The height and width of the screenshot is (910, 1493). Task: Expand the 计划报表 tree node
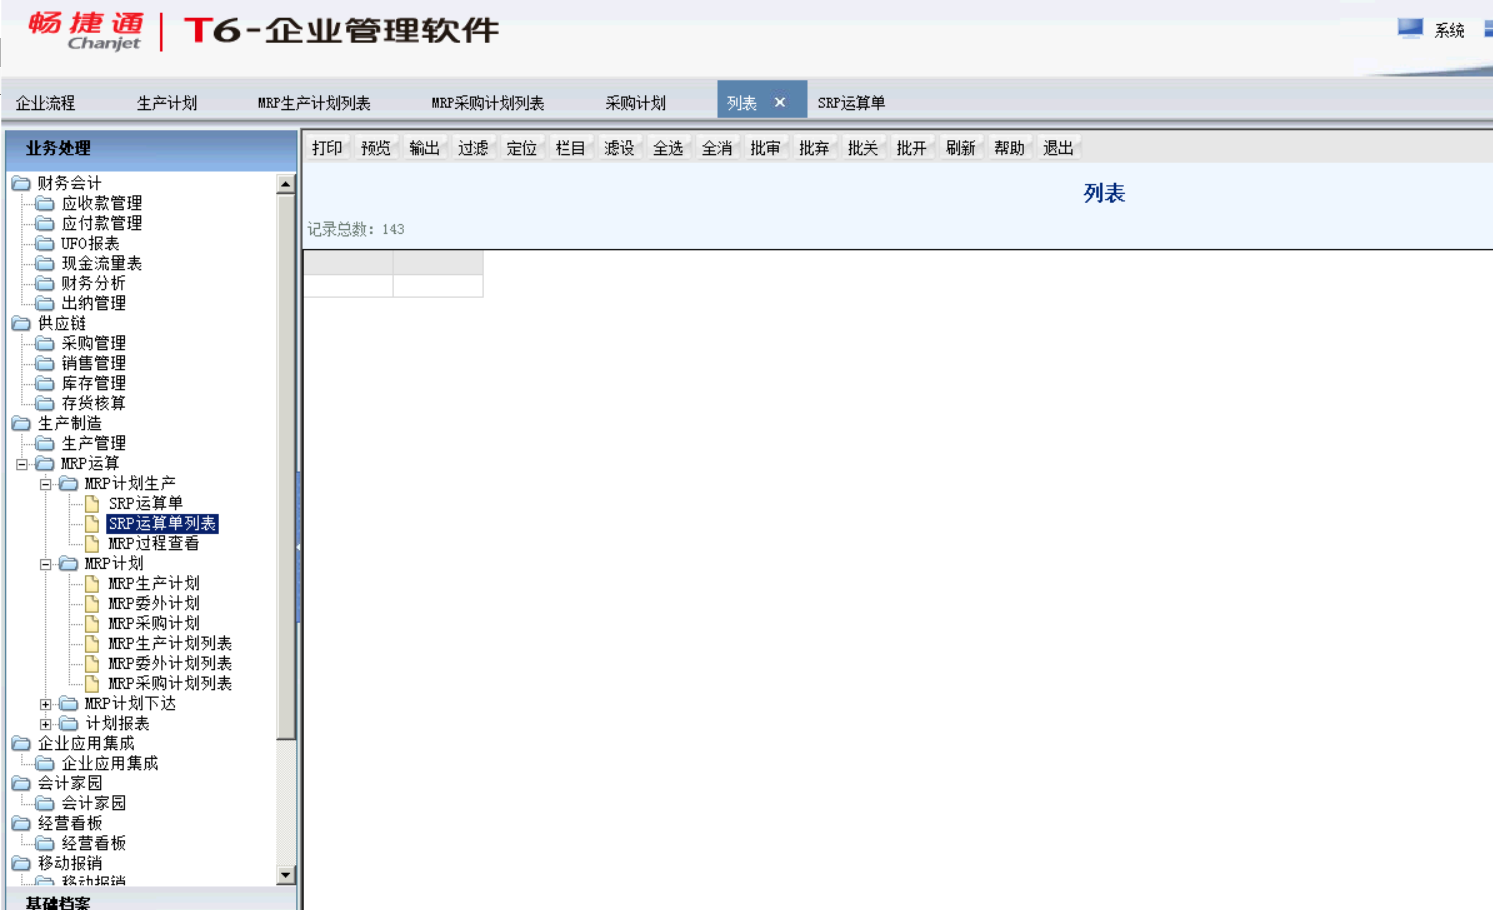pyautogui.click(x=45, y=724)
